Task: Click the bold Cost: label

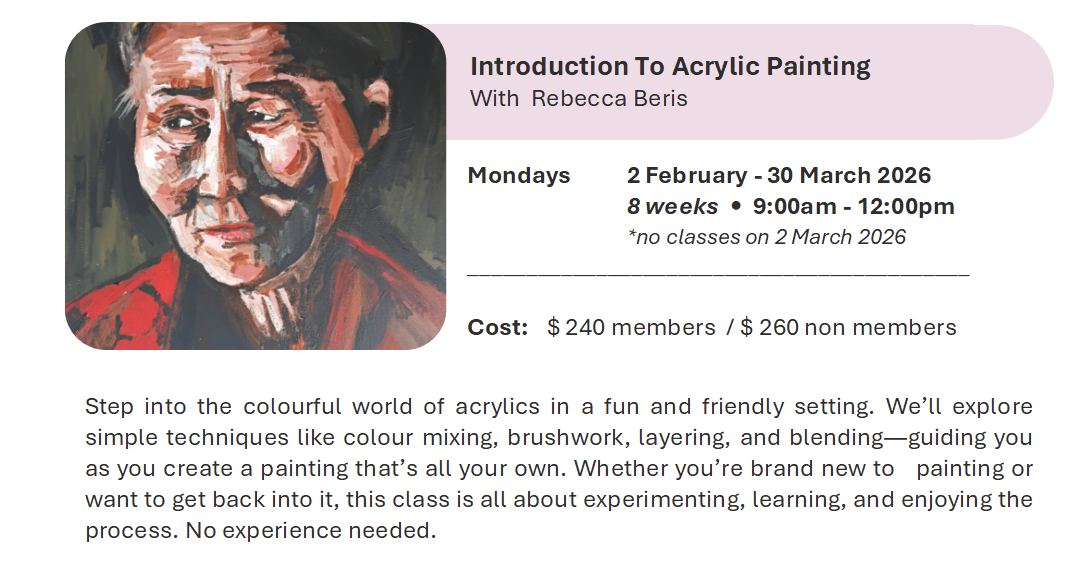Action: [498, 327]
